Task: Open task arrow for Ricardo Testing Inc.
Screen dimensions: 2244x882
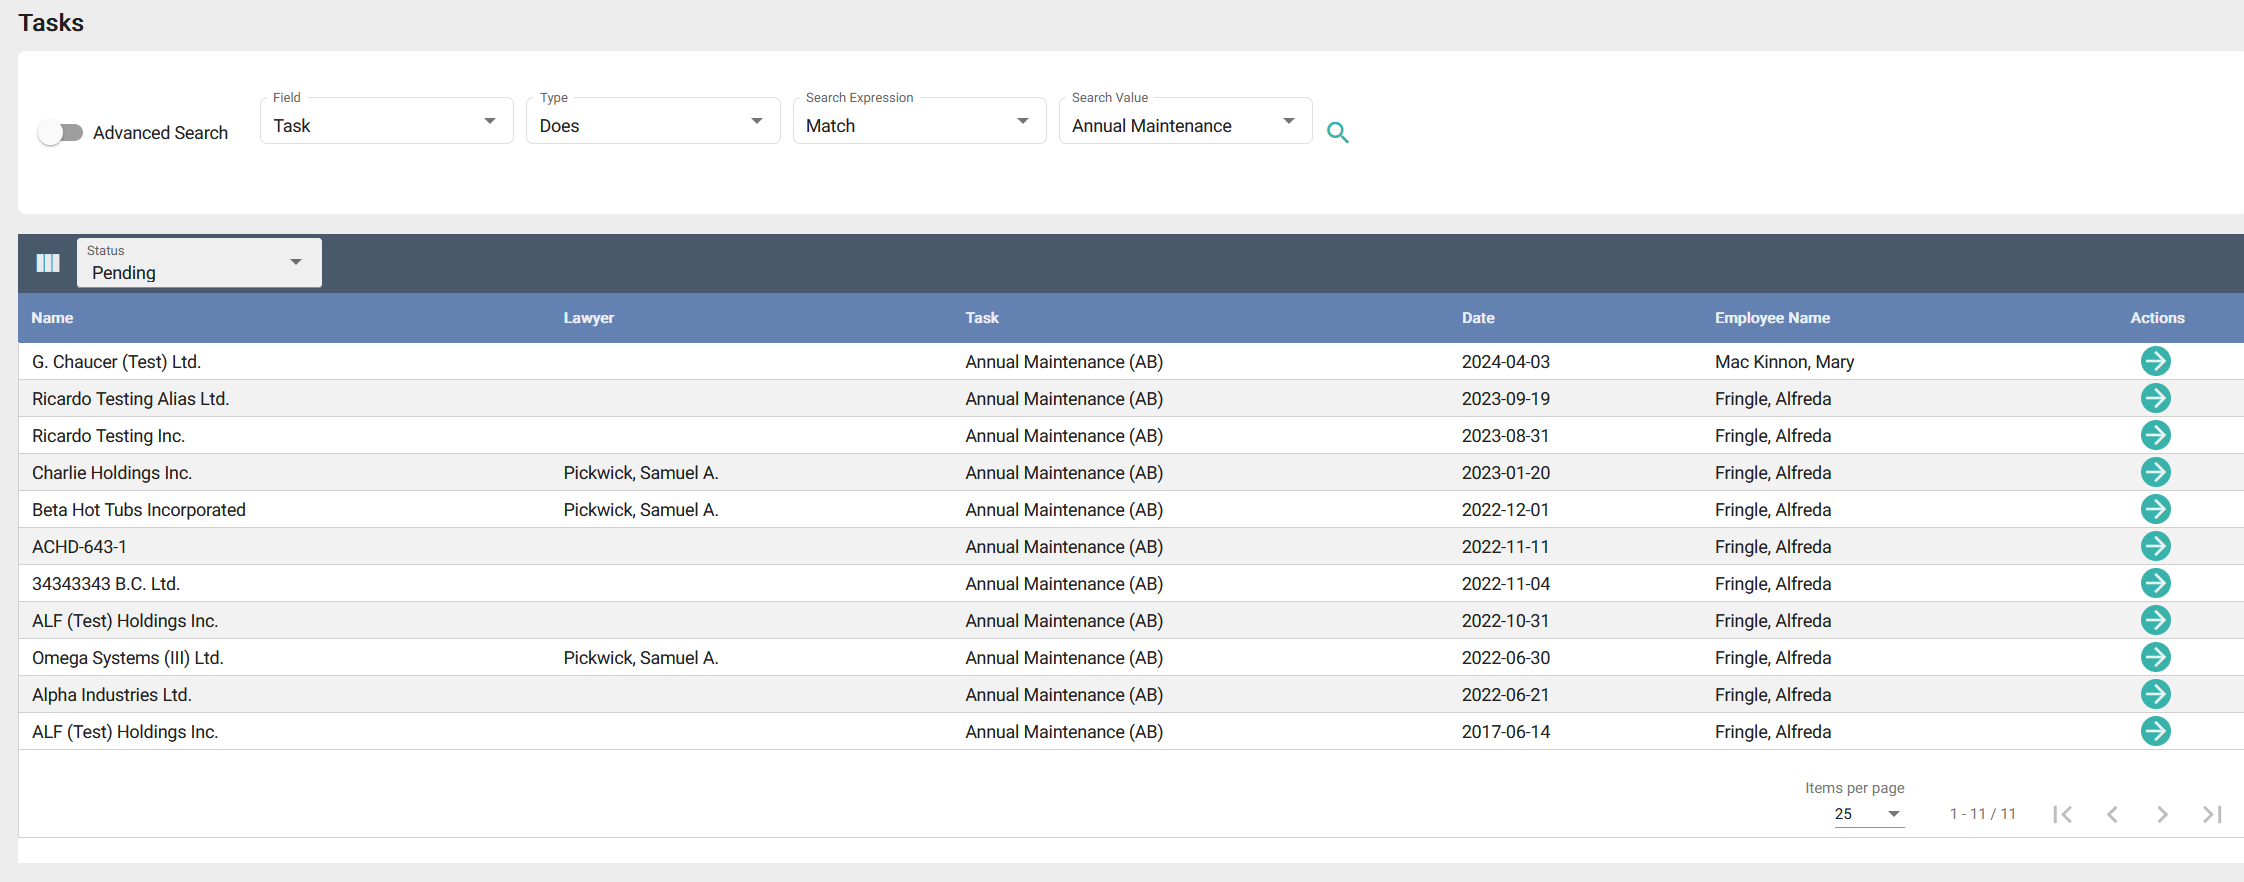Action: (x=2156, y=435)
